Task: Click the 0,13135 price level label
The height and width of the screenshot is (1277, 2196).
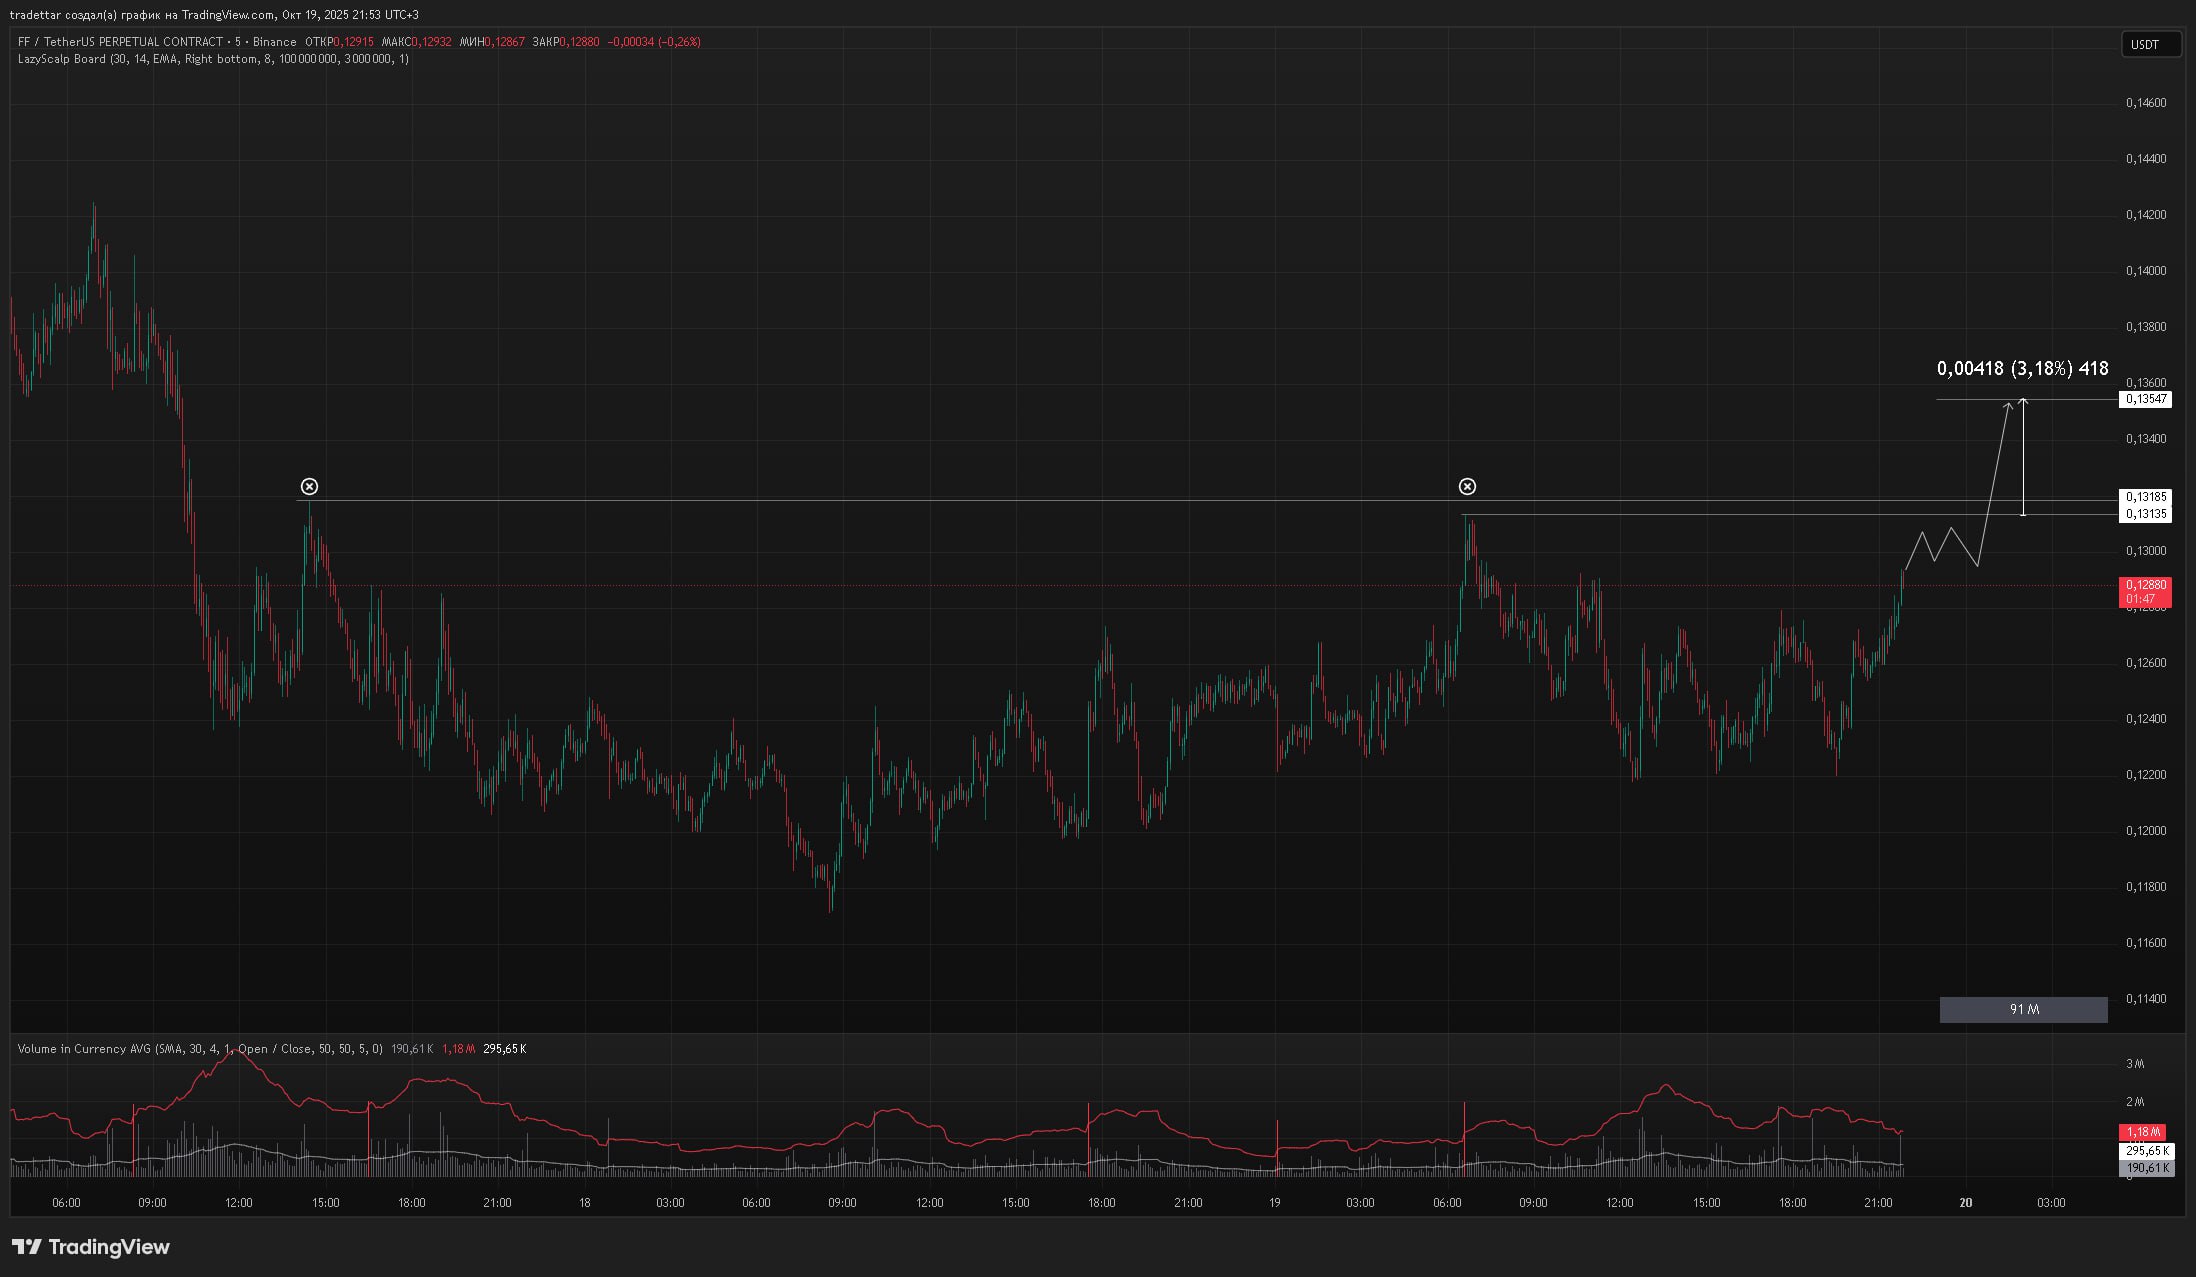Action: click(x=2146, y=514)
